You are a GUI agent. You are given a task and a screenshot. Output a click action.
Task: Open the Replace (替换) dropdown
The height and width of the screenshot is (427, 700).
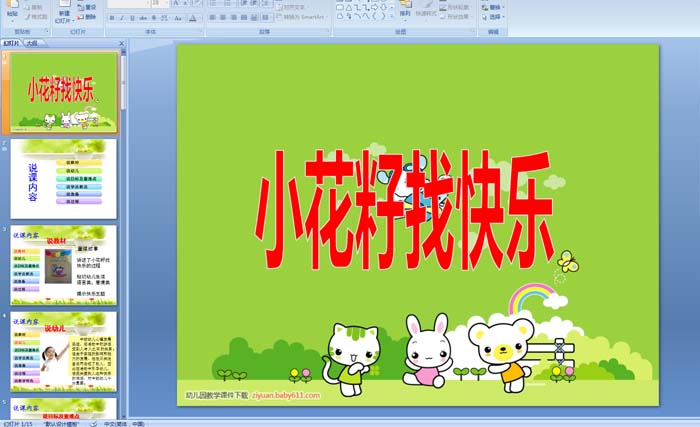tap(493, 7)
